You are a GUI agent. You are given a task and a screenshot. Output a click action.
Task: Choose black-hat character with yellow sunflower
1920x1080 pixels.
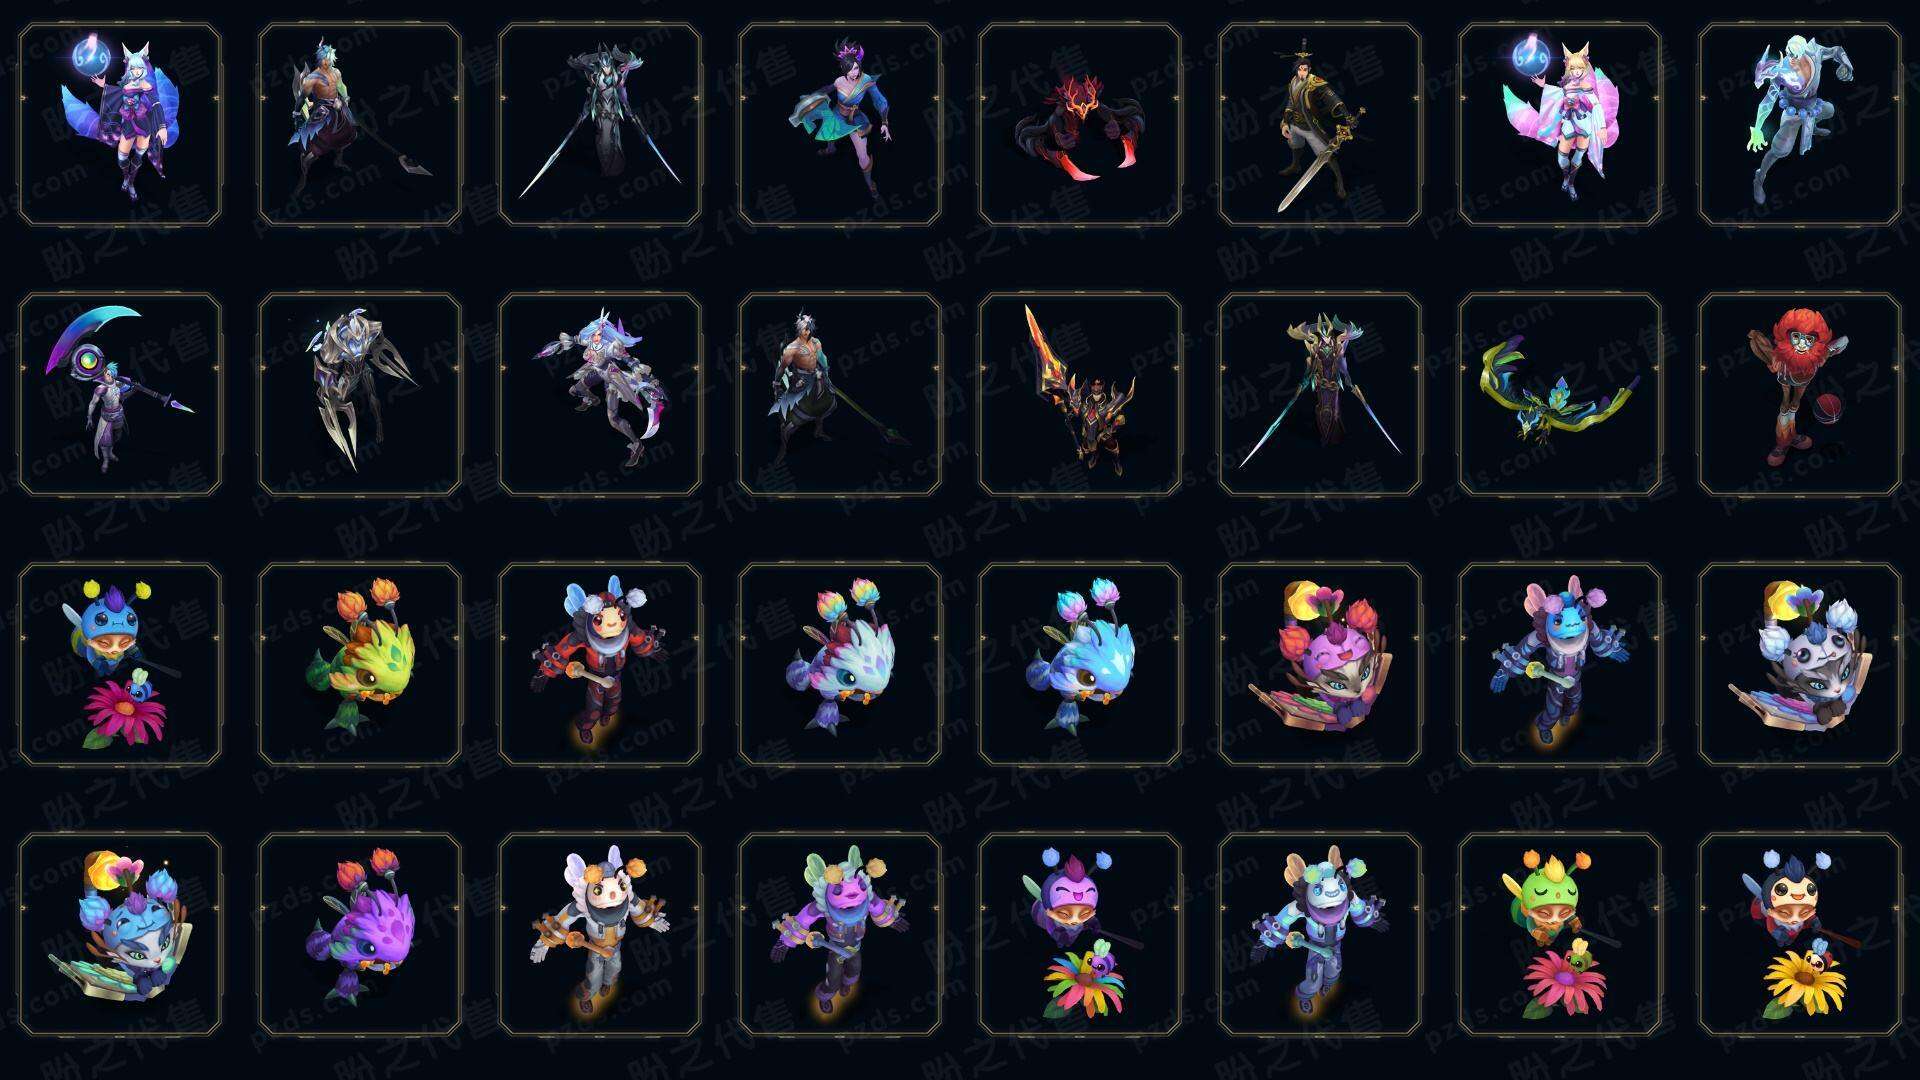pos(1800,934)
